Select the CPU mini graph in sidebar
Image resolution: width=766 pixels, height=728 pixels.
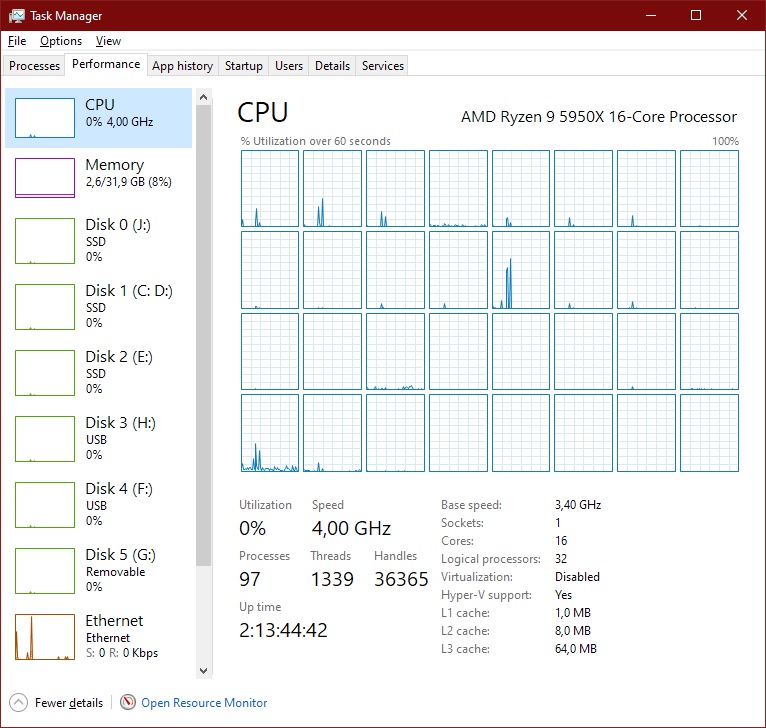(x=45, y=118)
